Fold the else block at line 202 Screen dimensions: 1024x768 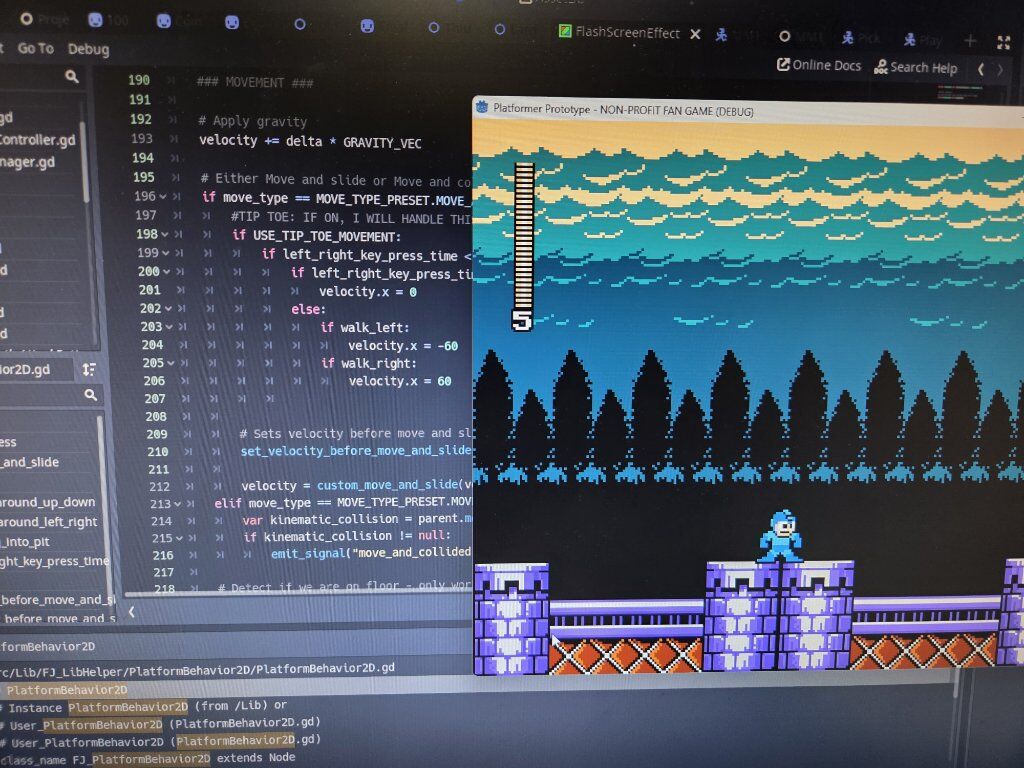point(168,308)
